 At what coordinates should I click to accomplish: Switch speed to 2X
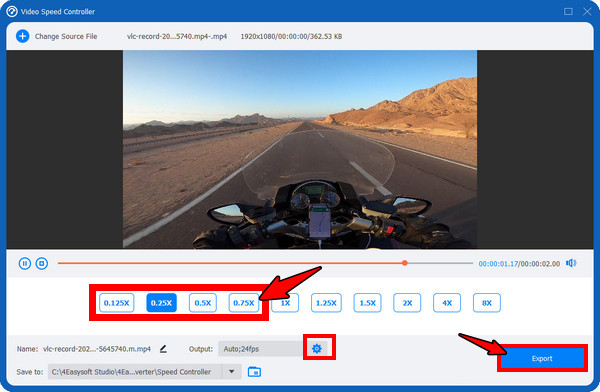[407, 303]
